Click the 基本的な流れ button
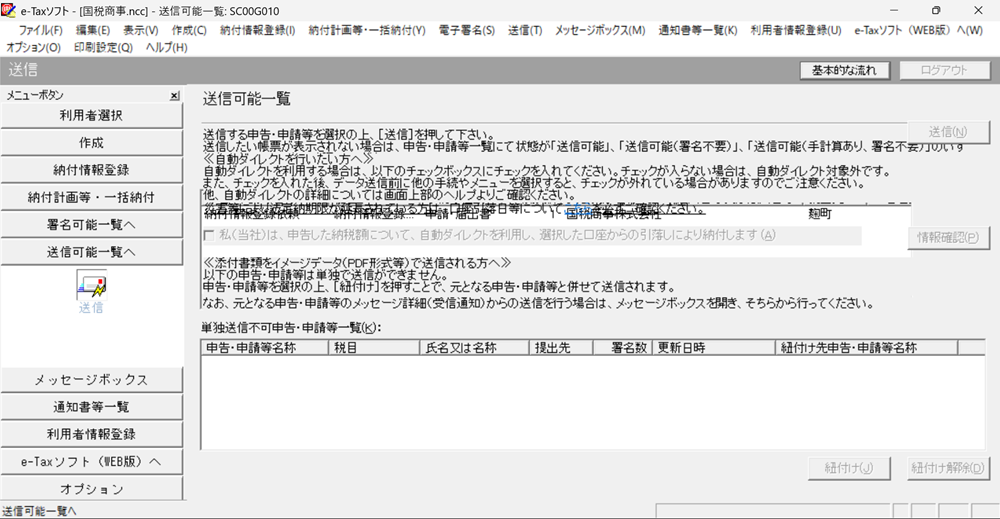The image size is (1000, 519). [x=844, y=70]
